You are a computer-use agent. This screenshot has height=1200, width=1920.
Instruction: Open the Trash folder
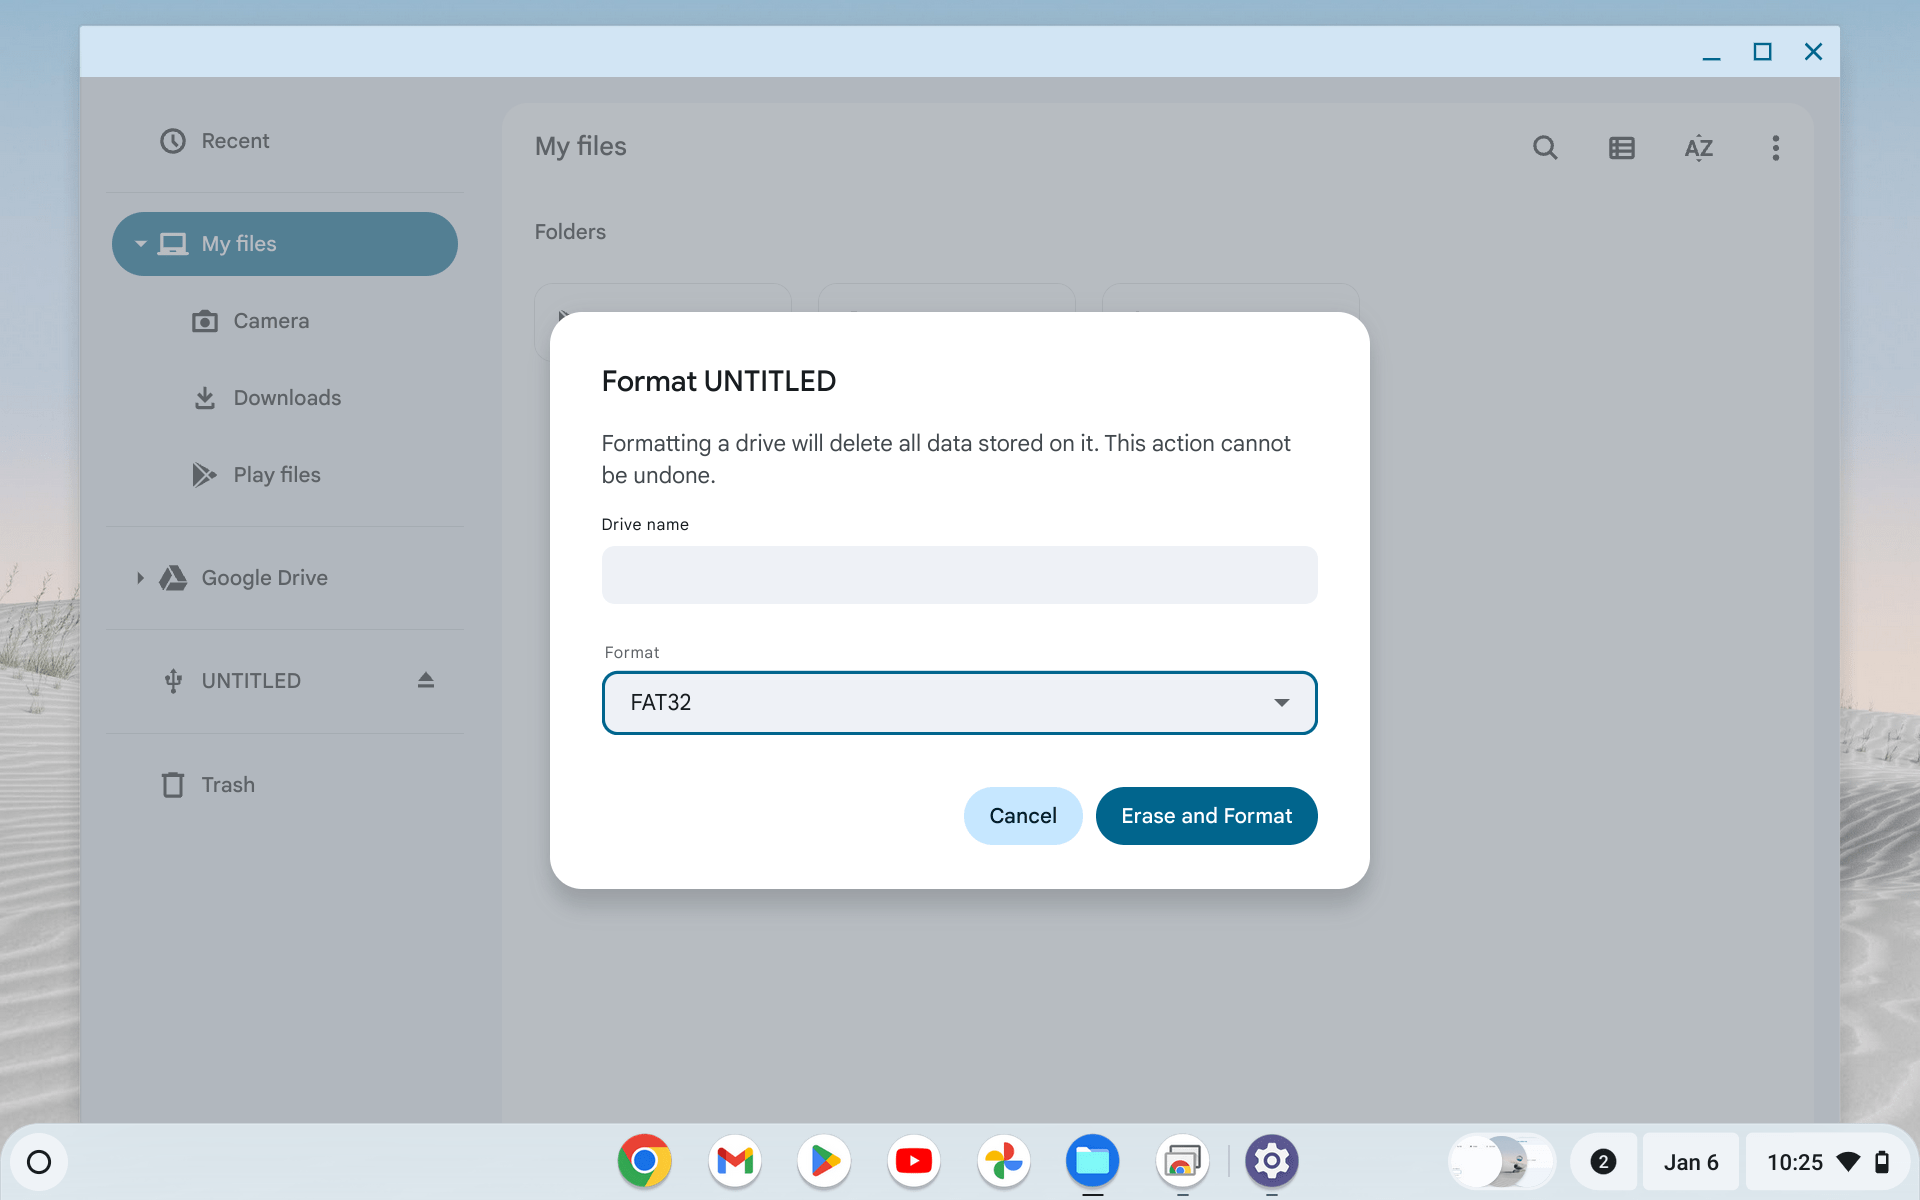tap(229, 784)
